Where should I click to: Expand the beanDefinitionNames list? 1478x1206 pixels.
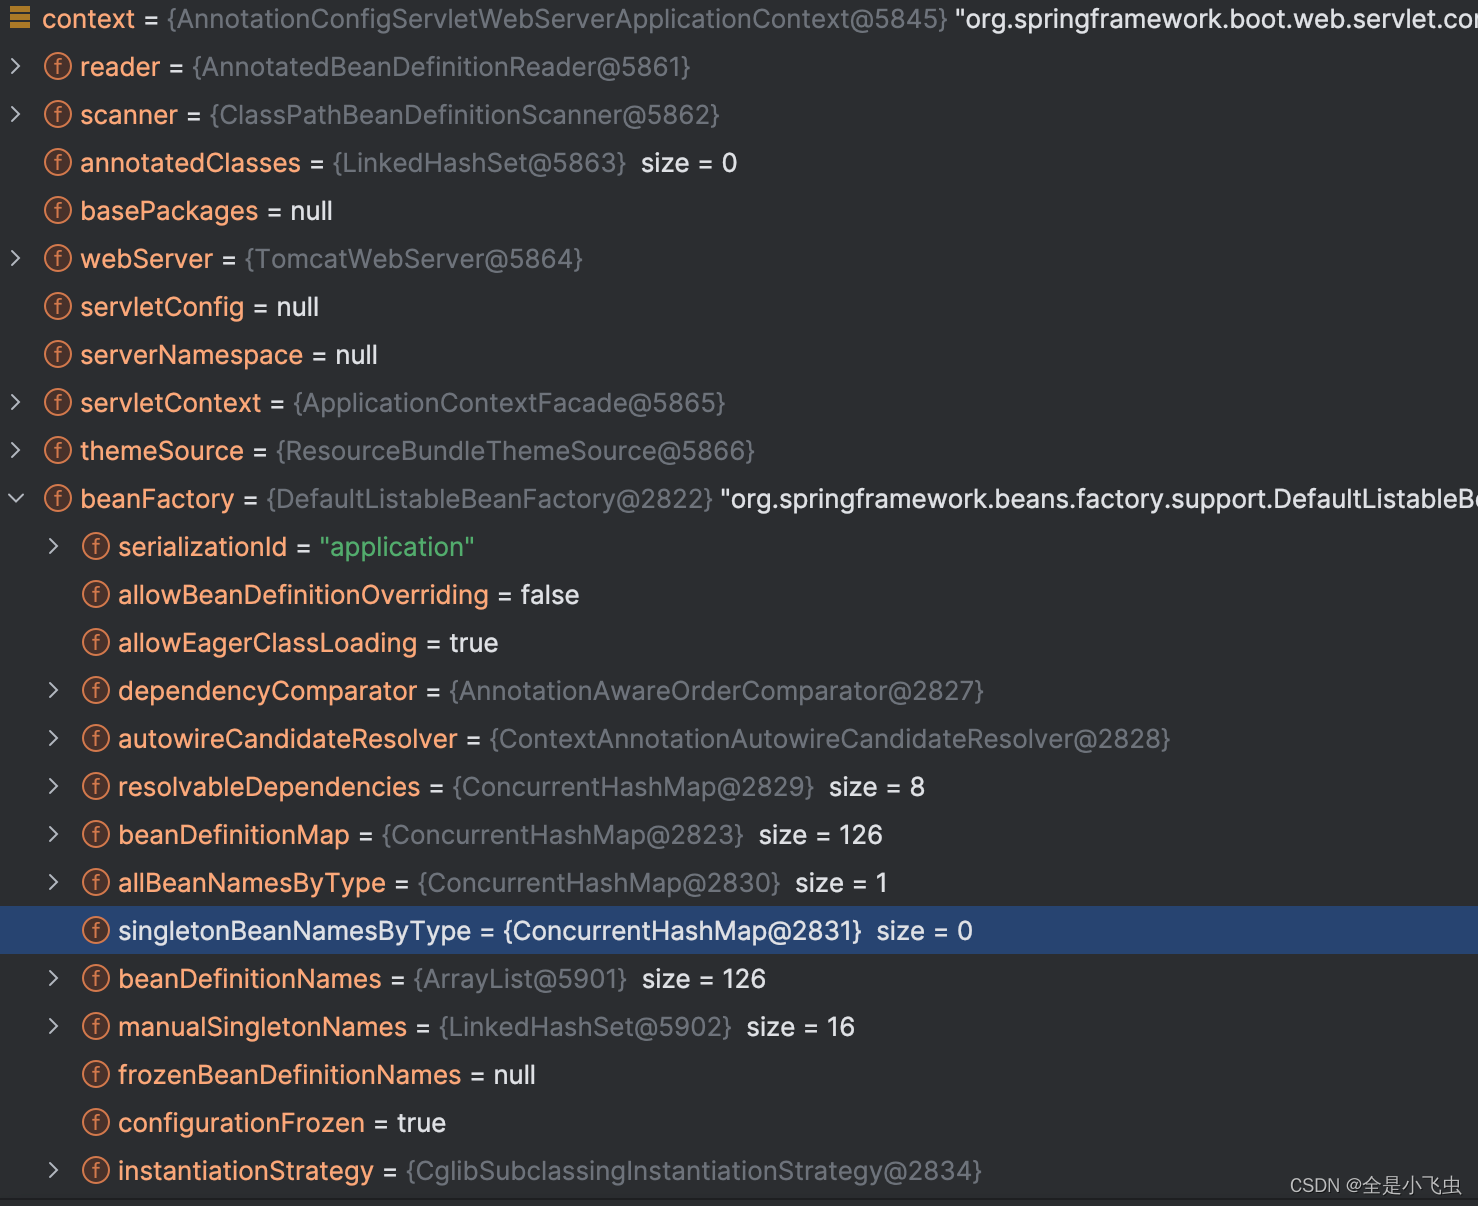[53, 979]
